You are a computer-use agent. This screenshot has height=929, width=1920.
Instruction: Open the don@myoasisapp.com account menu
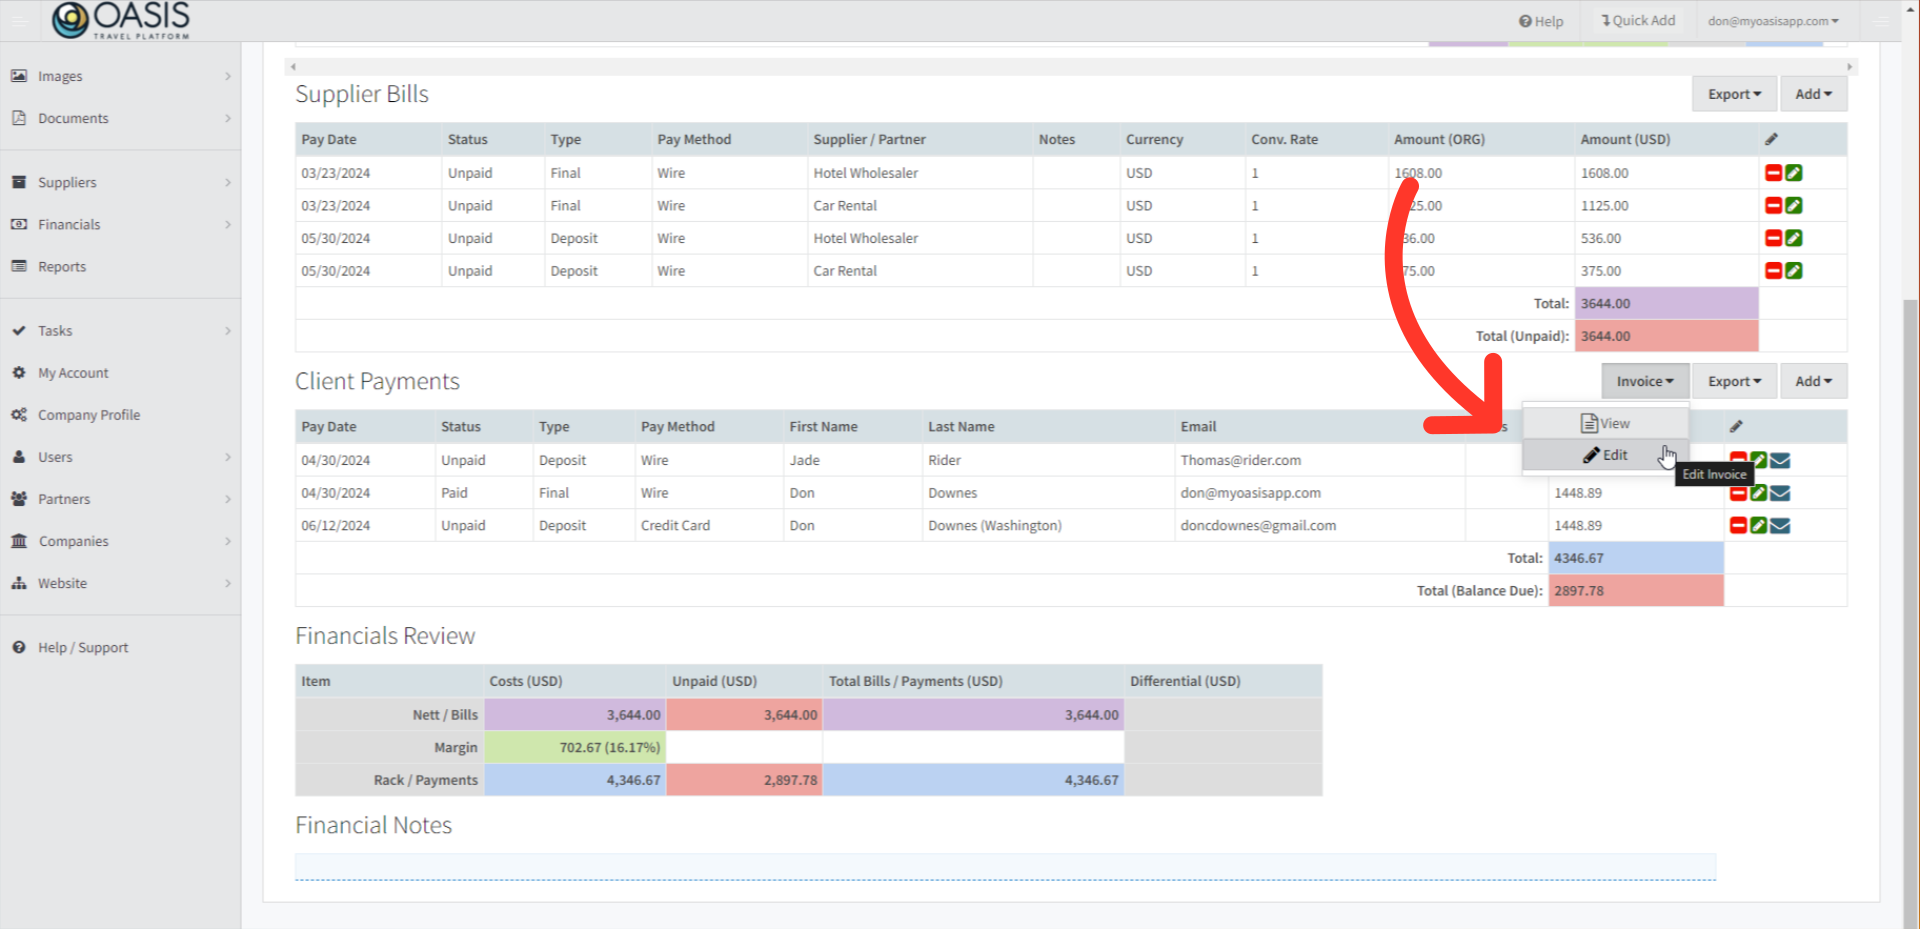1773,20
